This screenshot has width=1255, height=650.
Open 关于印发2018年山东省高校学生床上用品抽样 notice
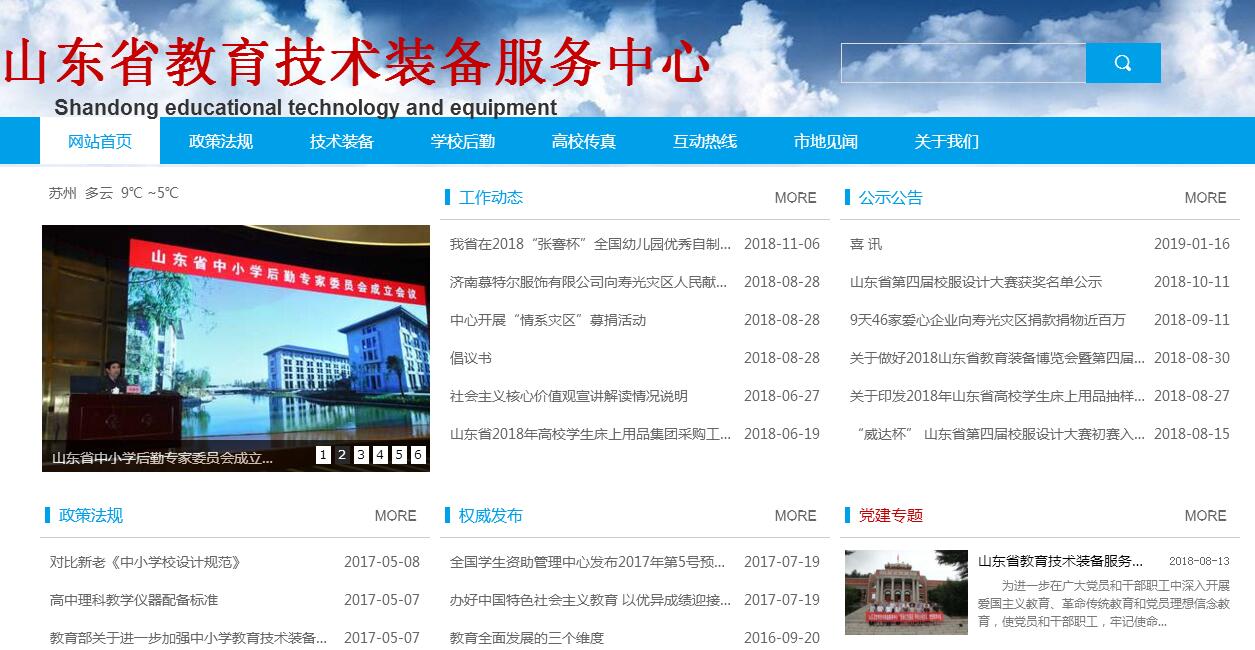coord(998,396)
